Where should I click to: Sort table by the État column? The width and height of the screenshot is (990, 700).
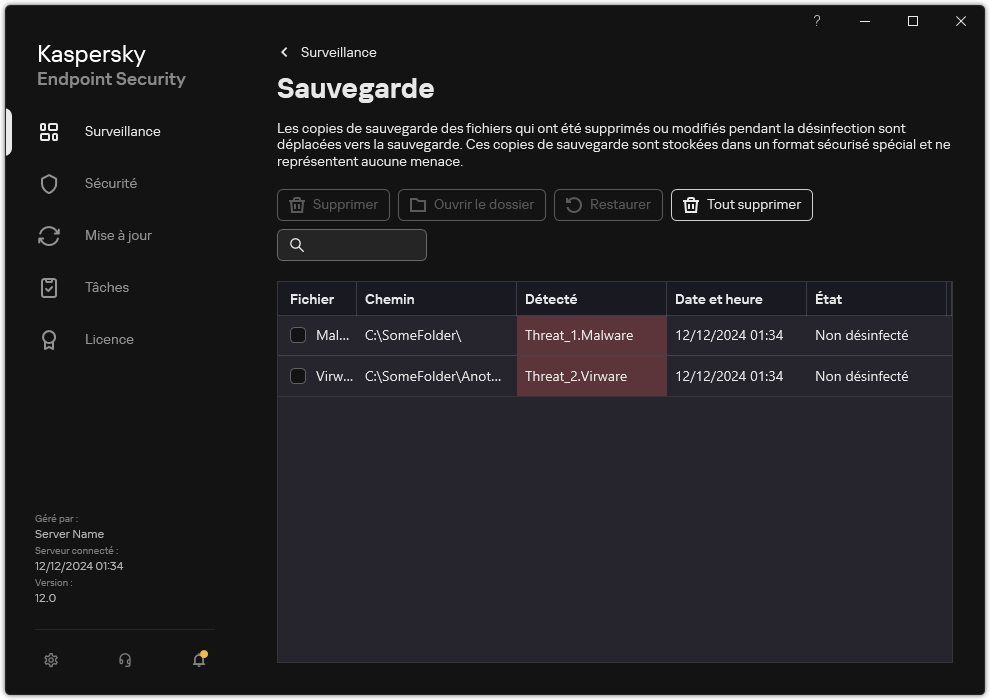(831, 299)
